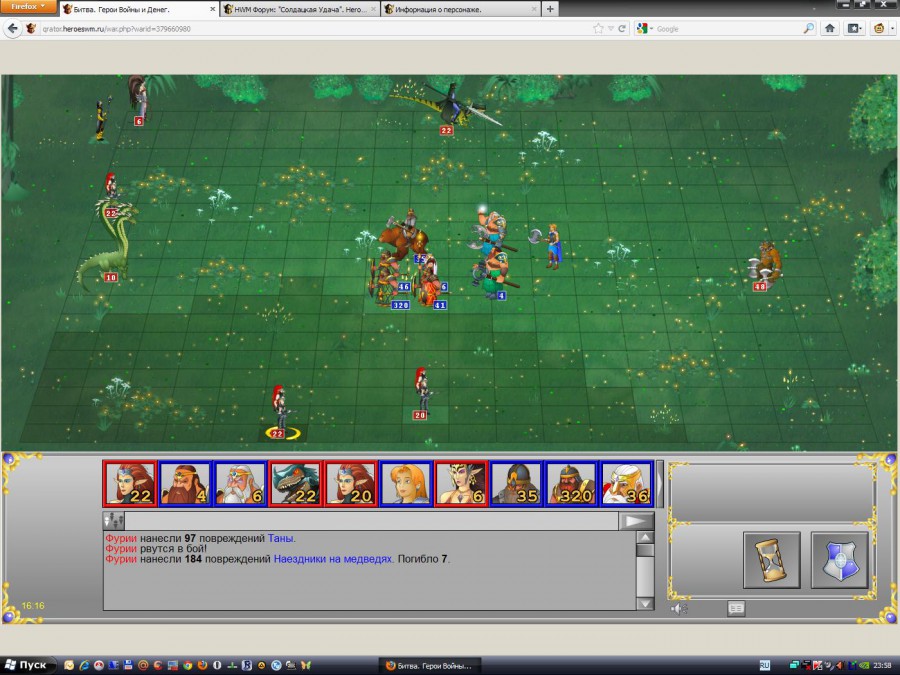900x675 pixels.
Task: Select the red-haired fury portrait with count 20
Action: (x=351, y=483)
